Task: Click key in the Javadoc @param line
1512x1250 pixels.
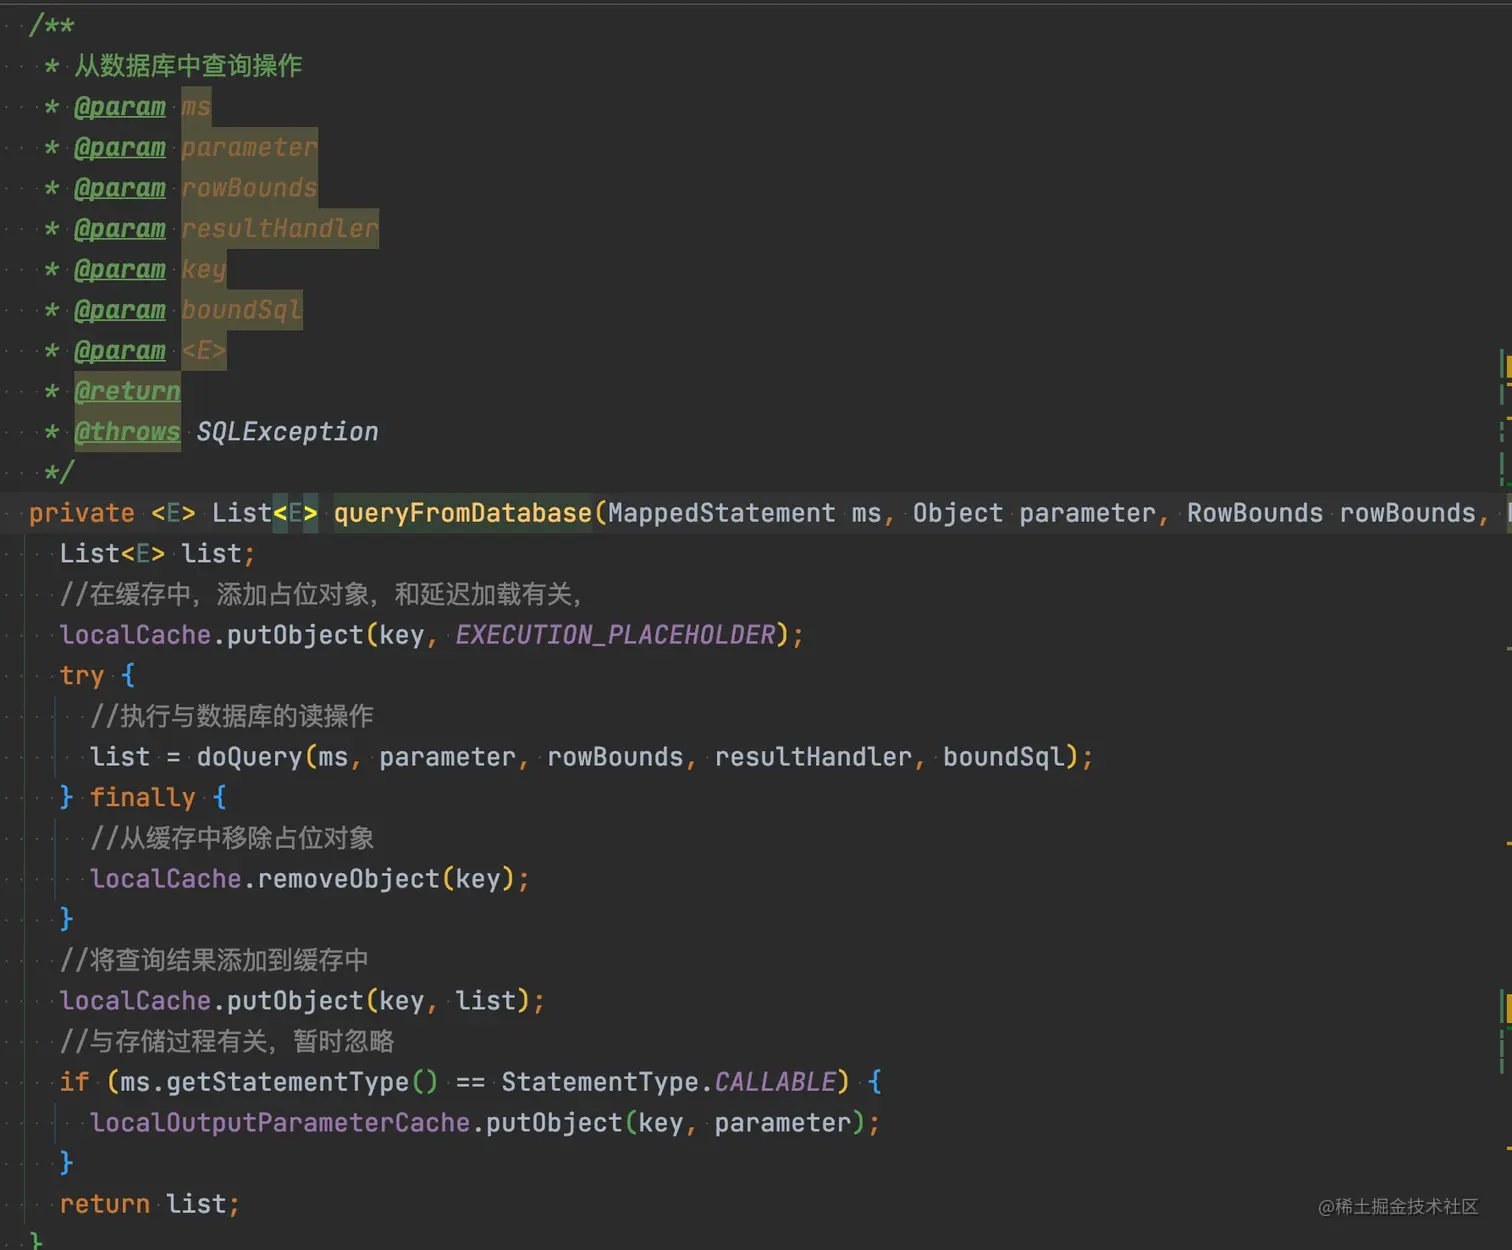Action: click(204, 270)
